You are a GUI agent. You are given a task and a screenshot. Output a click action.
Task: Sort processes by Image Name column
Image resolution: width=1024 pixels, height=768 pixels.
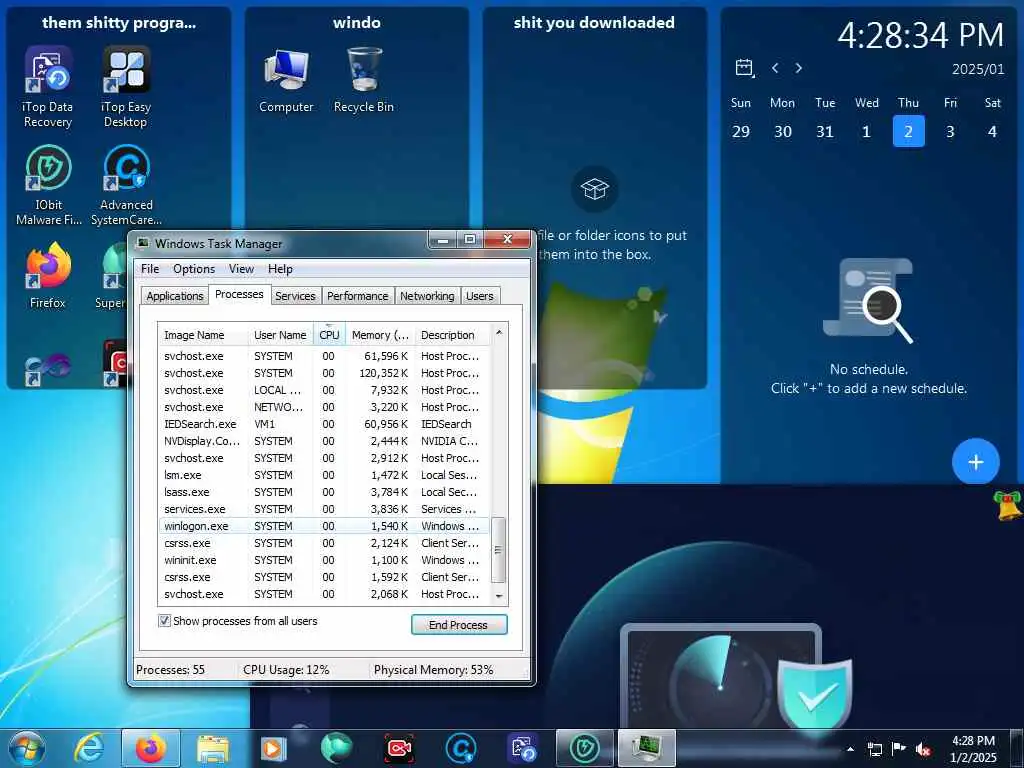tap(203, 335)
